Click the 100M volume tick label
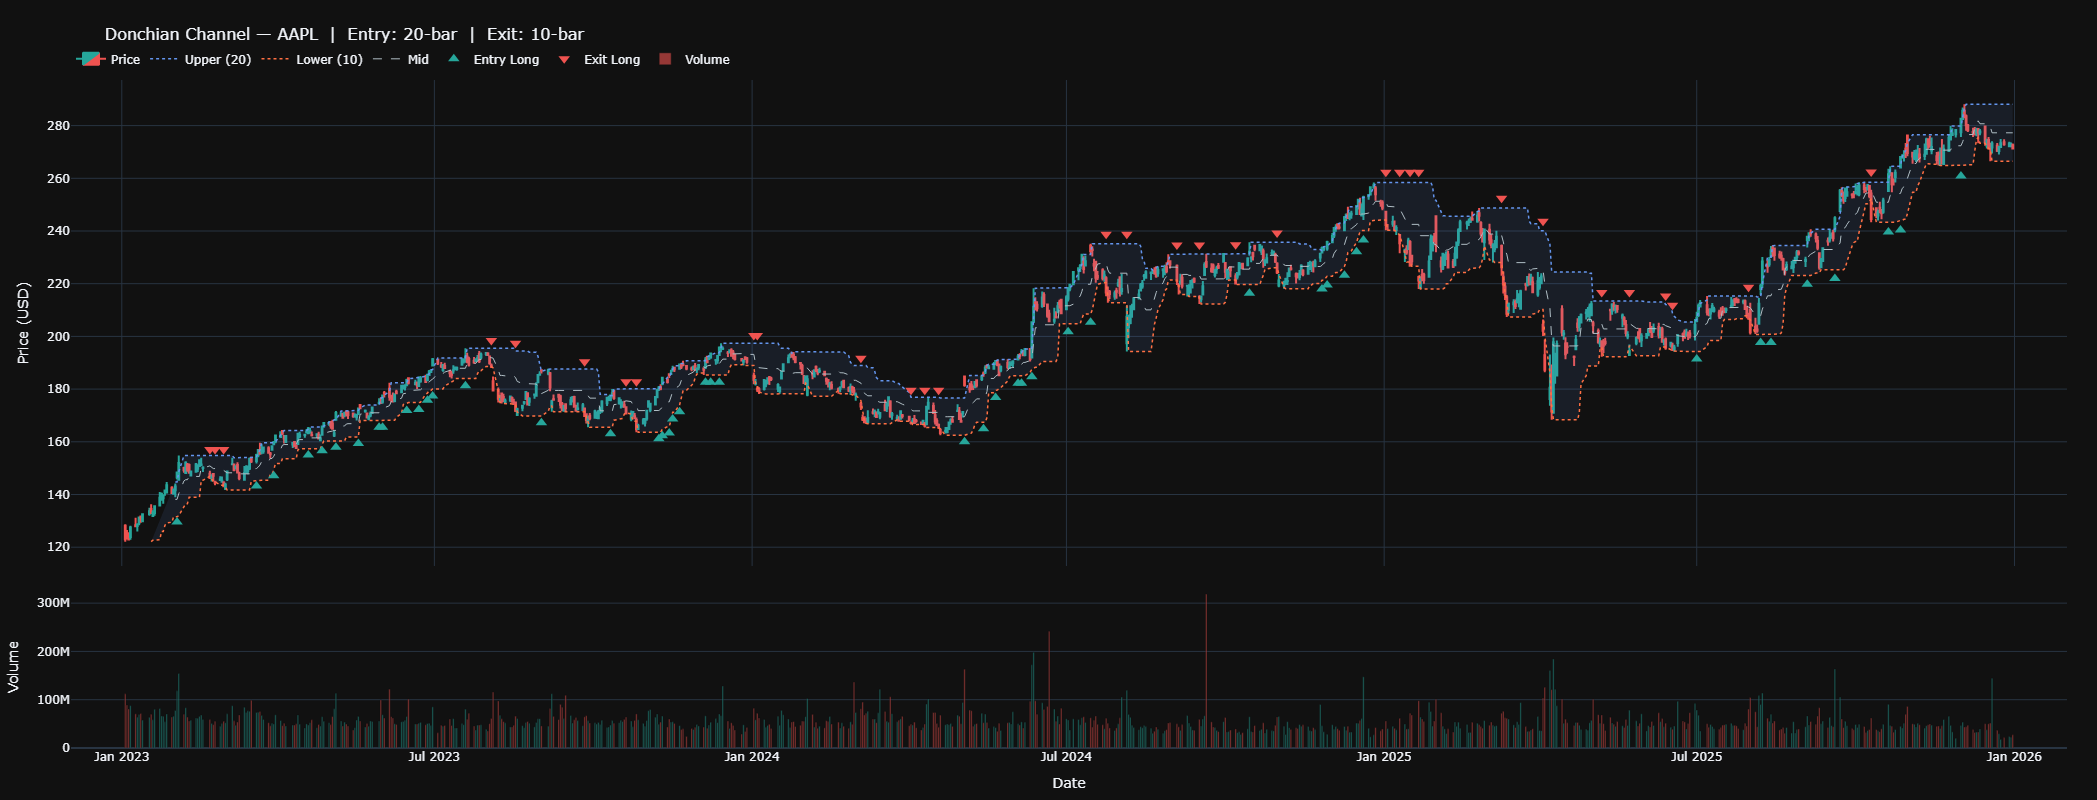 [x=53, y=700]
